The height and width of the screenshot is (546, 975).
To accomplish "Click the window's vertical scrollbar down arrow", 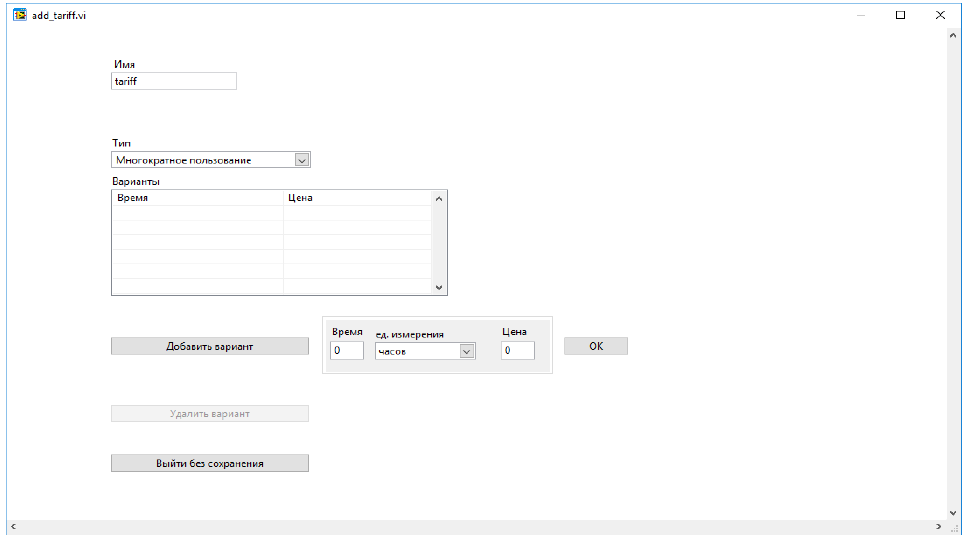I will [x=952, y=512].
